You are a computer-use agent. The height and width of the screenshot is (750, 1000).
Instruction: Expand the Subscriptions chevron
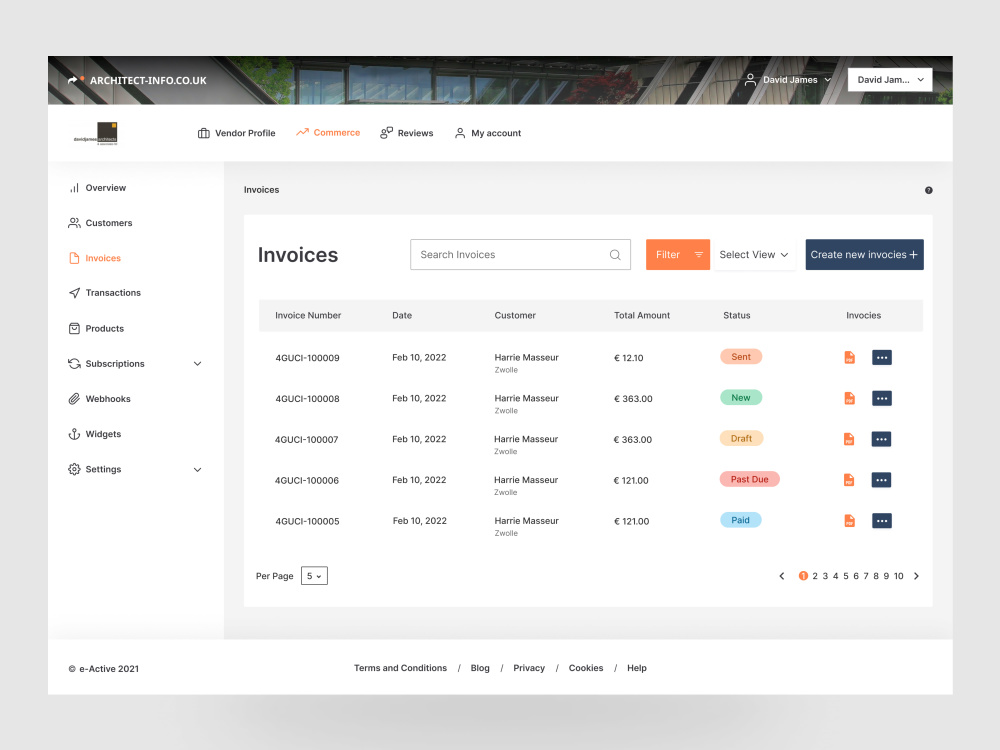coord(198,364)
